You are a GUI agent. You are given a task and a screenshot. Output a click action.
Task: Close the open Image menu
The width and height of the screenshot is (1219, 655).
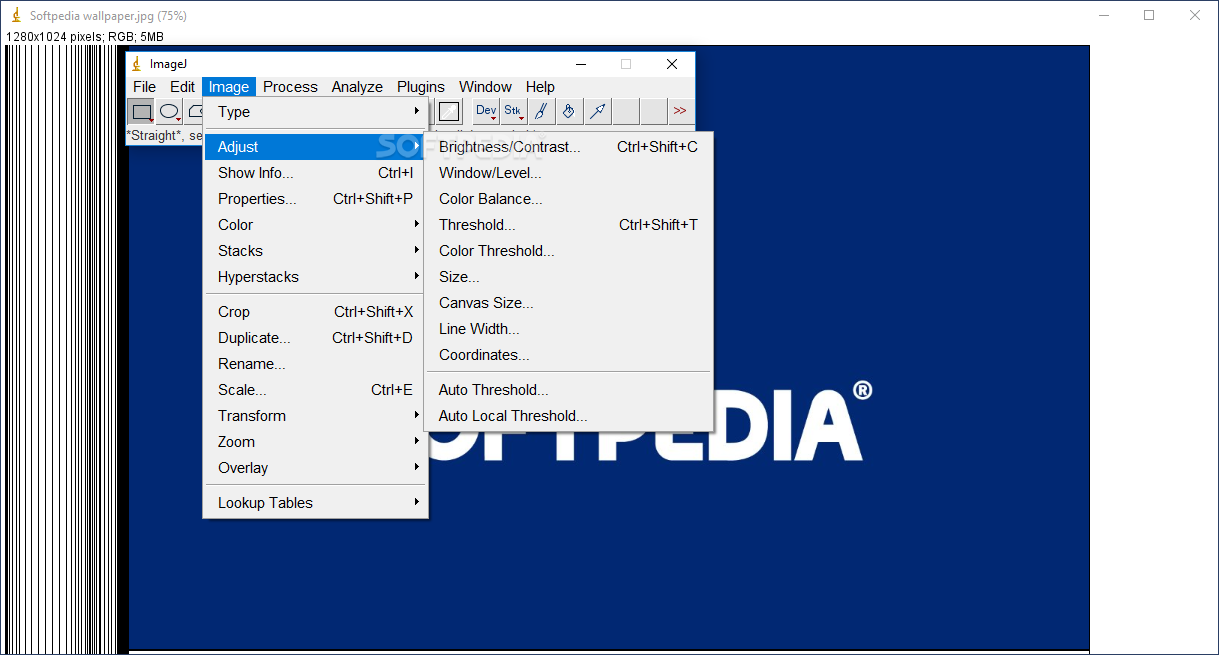(229, 87)
